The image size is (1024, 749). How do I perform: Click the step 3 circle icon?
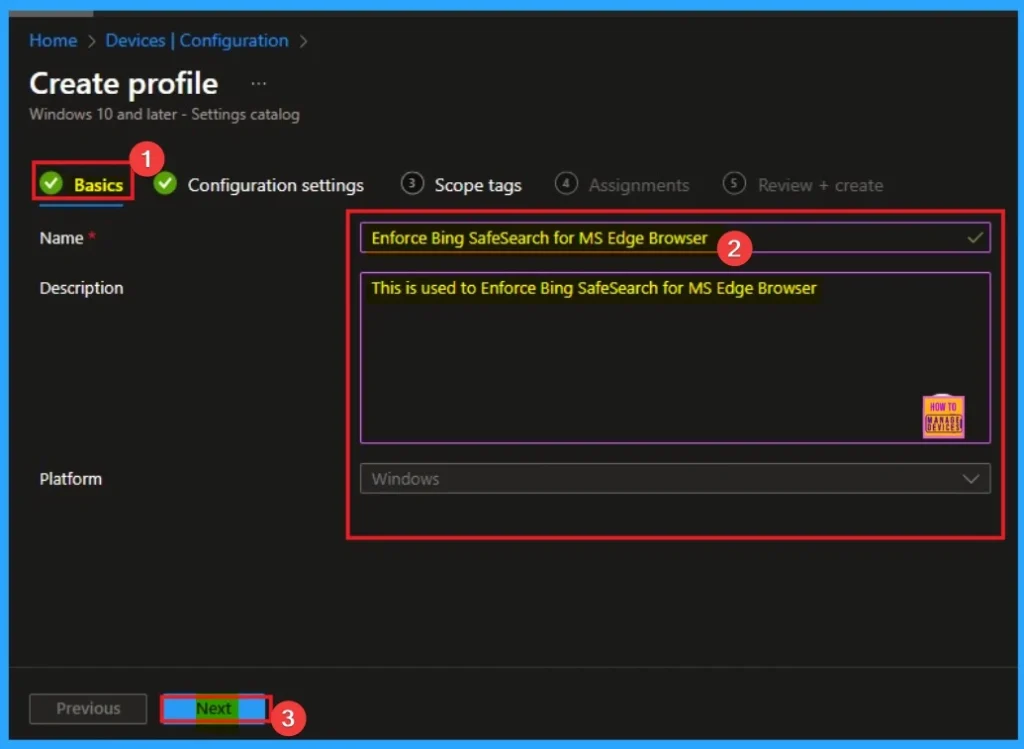[x=412, y=183]
